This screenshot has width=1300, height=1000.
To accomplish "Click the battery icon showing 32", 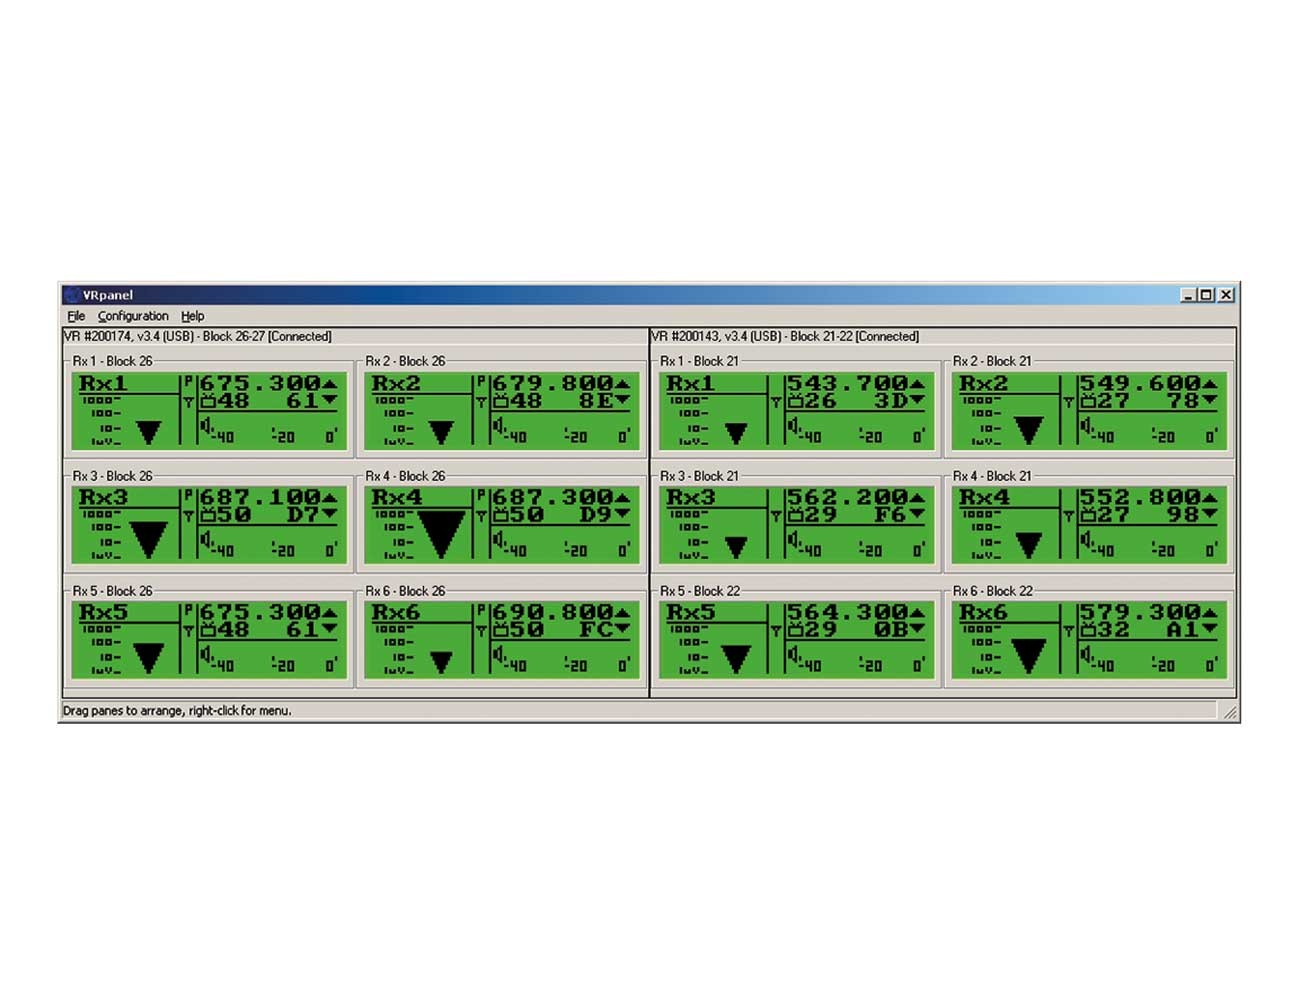I will point(1088,630).
